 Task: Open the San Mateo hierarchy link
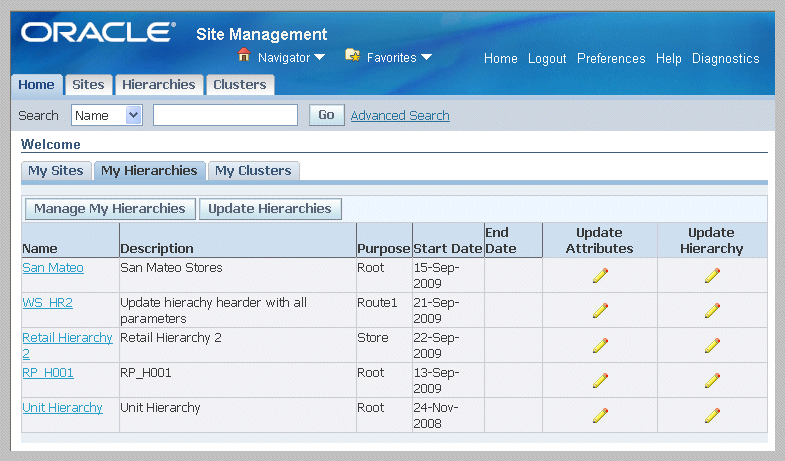pos(53,268)
